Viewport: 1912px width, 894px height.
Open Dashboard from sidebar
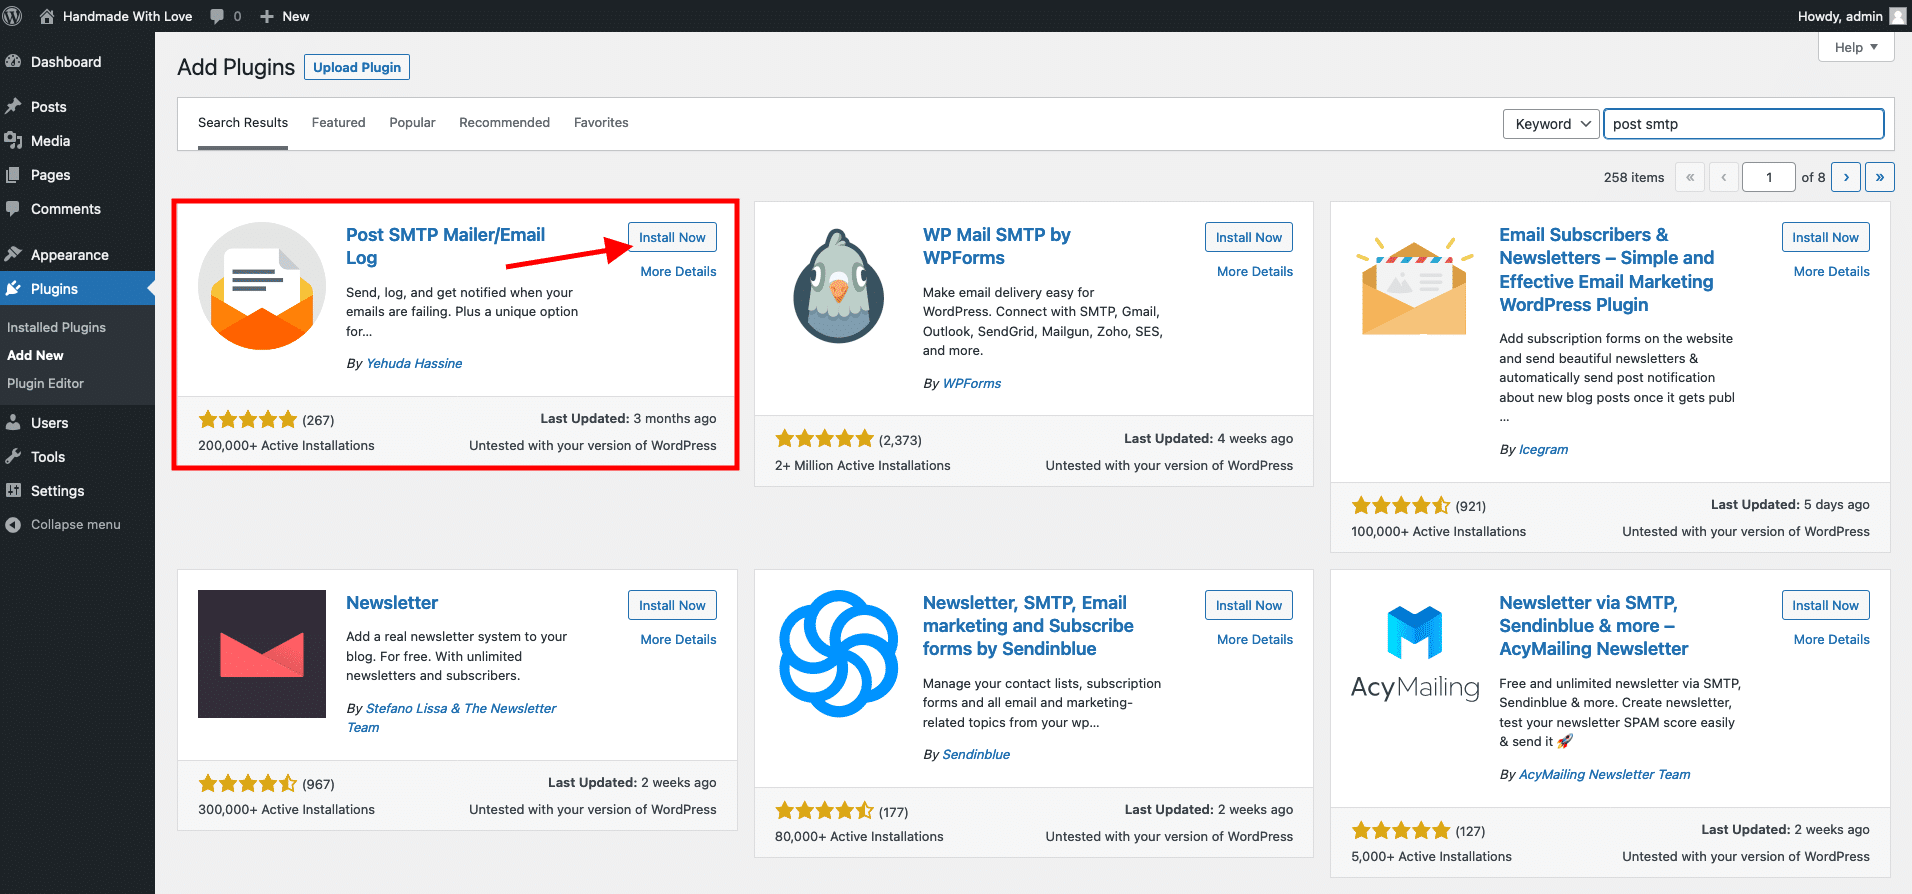[66, 62]
